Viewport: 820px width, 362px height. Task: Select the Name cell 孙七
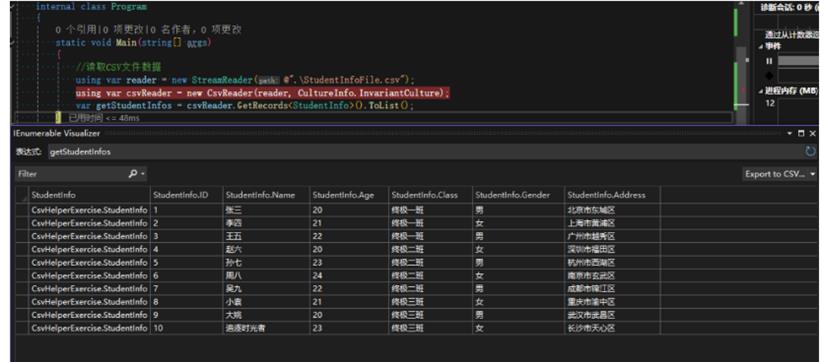tap(266, 263)
